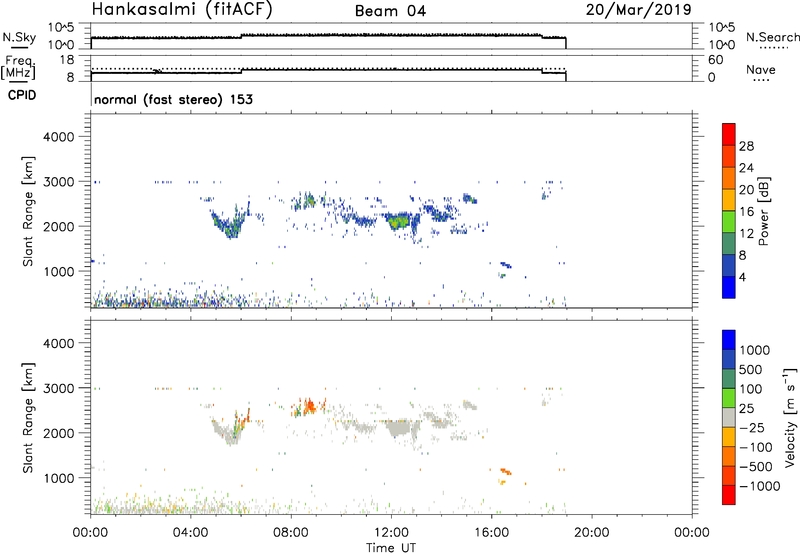Viewport: 800px width, 554px height.
Task: Click the 'N.Sky' legend label
Action: pyautogui.click(x=19, y=37)
